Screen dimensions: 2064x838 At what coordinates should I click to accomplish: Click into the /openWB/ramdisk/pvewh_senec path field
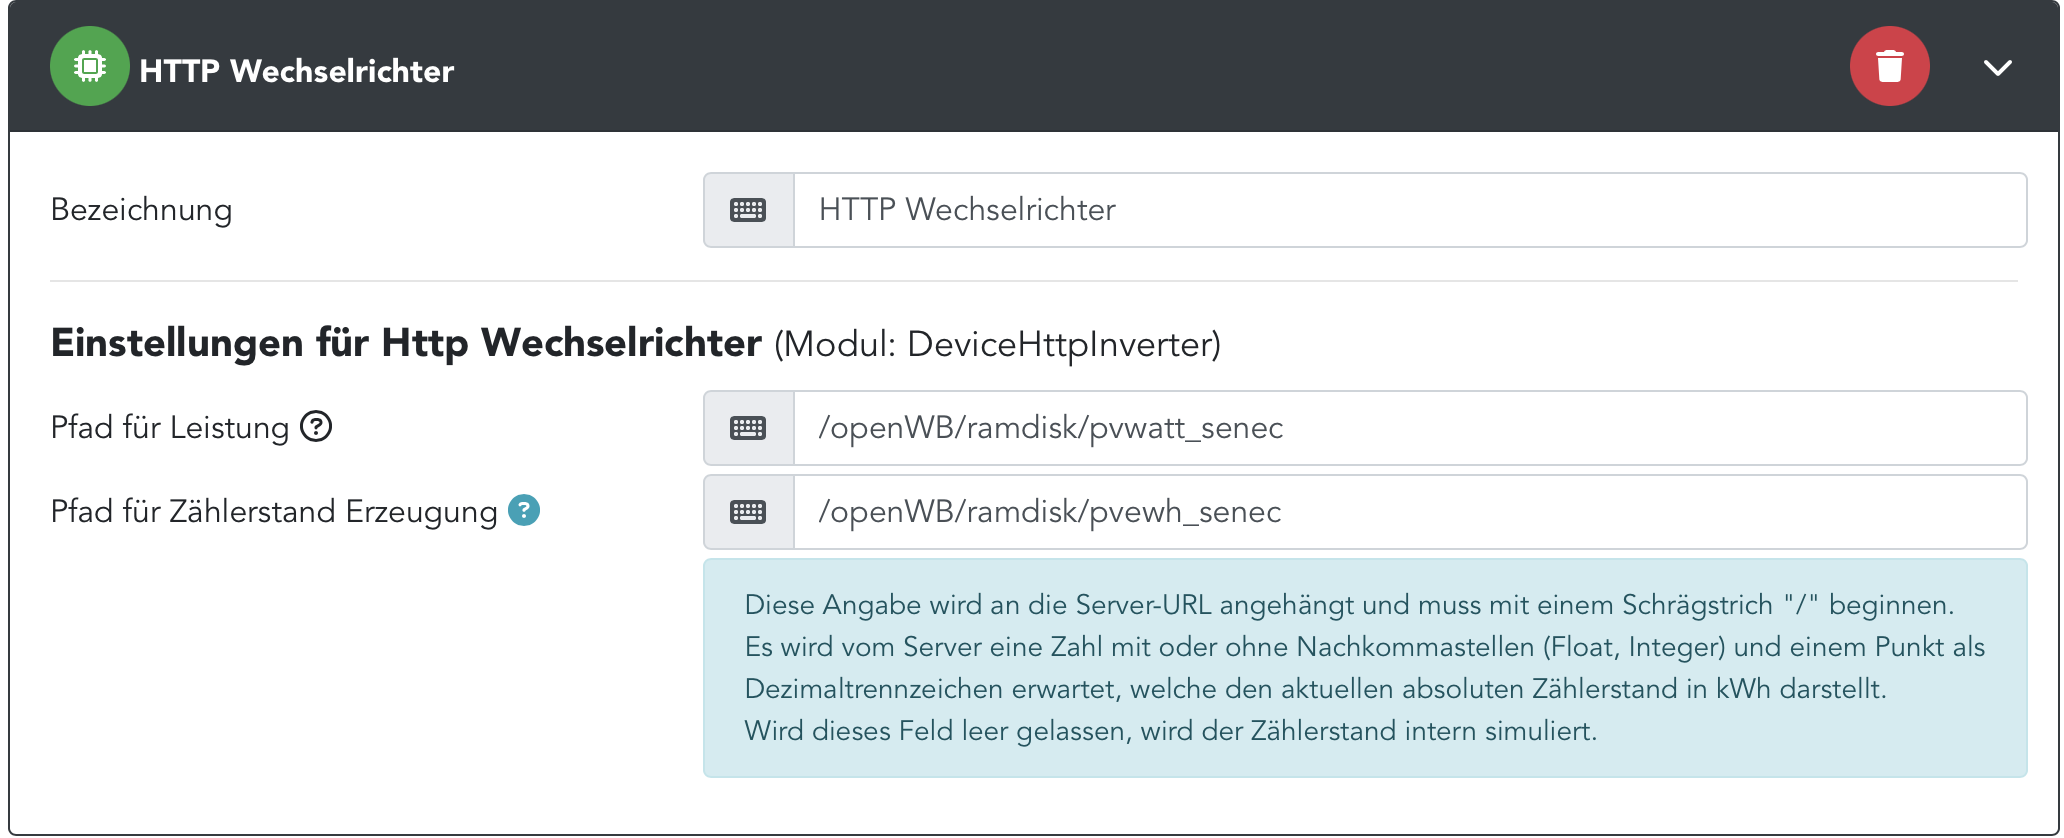click(1408, 512)
